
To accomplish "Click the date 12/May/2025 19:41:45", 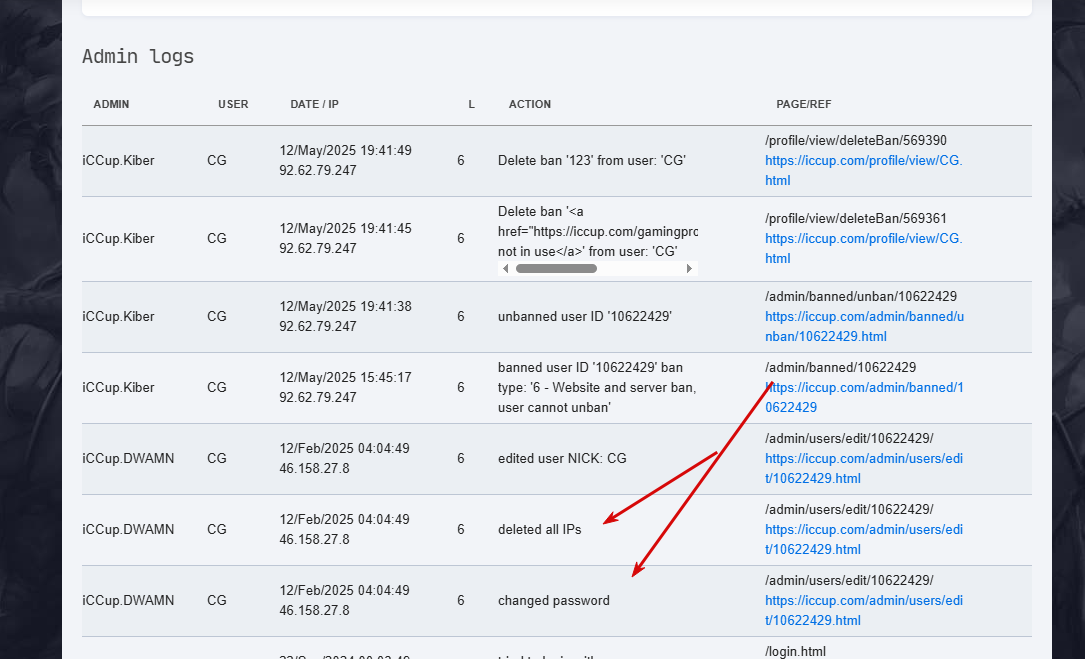I will (x=345, y=228).
